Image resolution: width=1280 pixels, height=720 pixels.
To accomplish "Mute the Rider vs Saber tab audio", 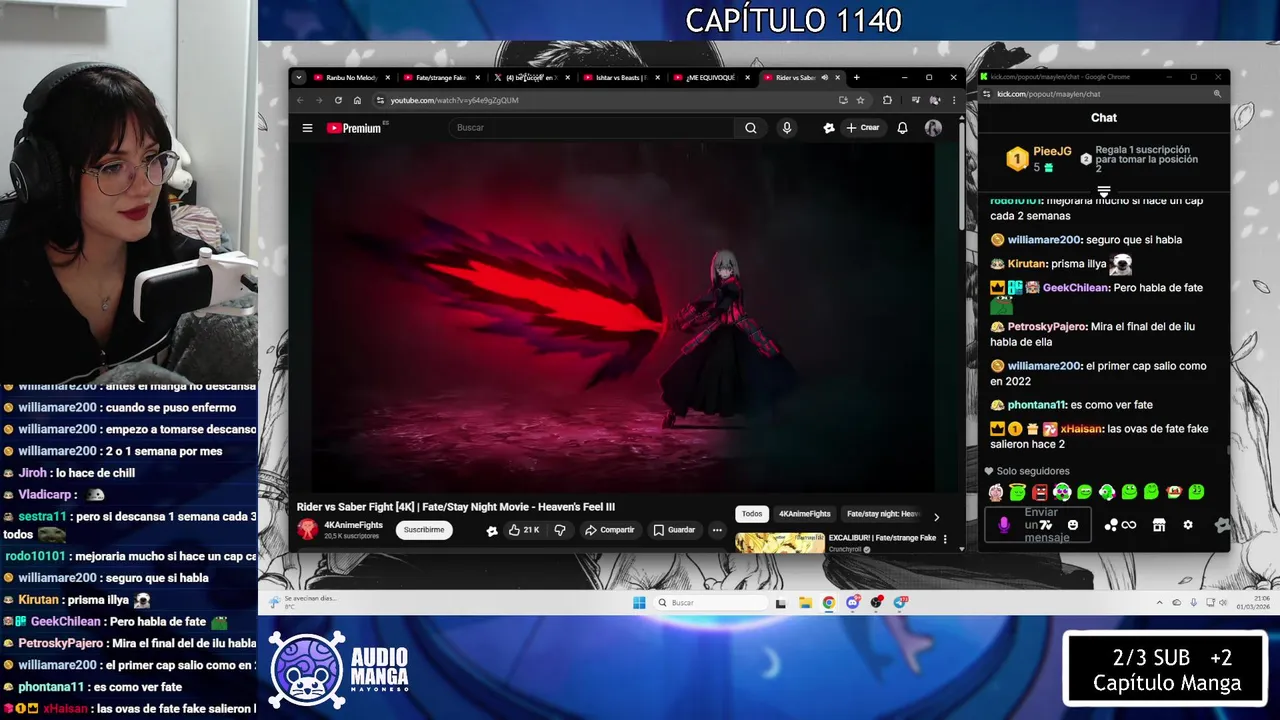I will pyautogui.click(x=824, y=77).
